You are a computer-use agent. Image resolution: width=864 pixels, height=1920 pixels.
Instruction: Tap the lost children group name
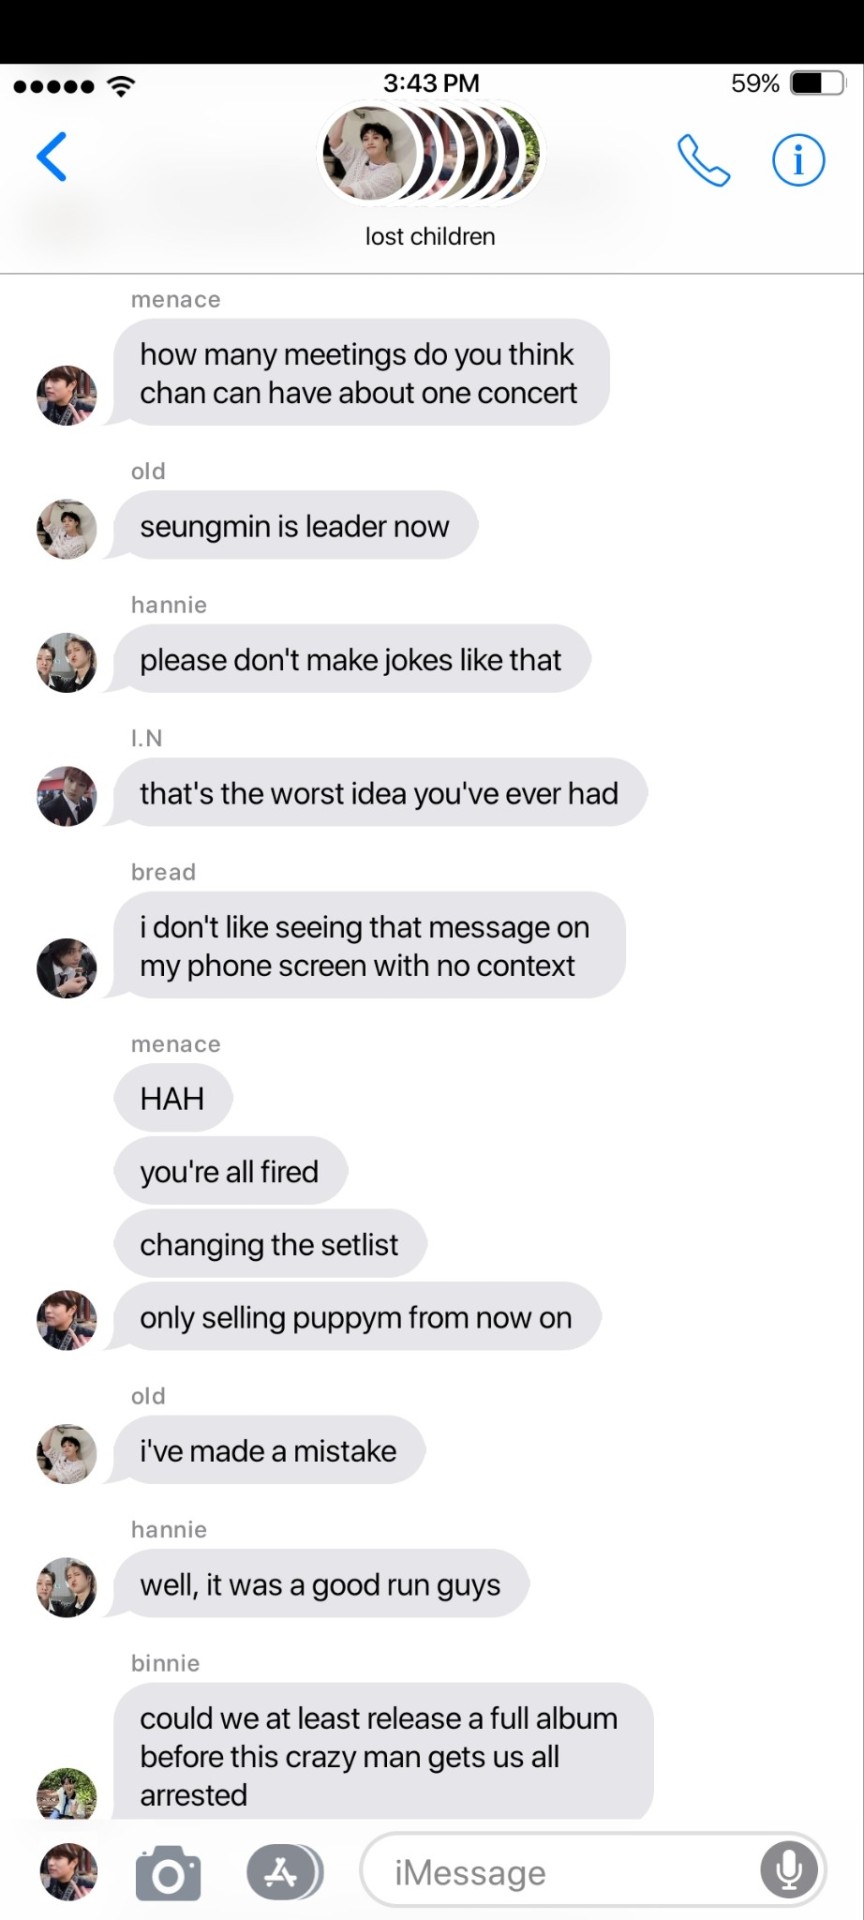430,237
